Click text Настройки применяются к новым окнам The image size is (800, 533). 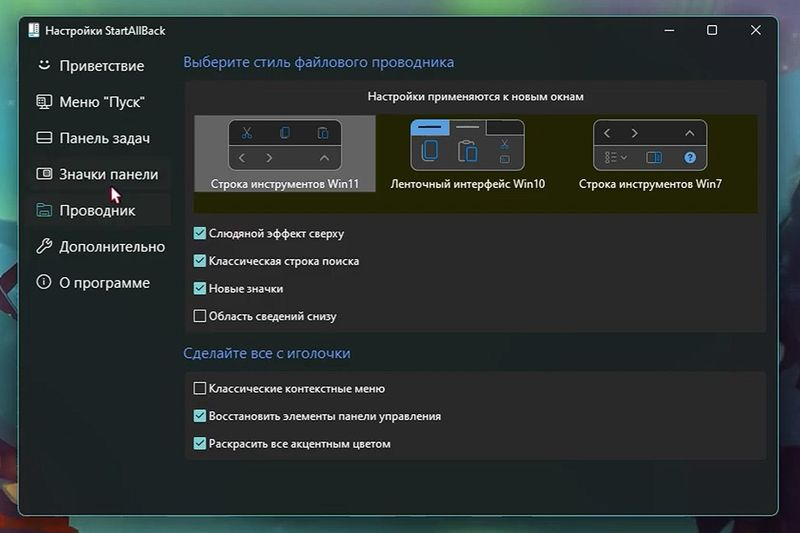[x=476, y=96]
